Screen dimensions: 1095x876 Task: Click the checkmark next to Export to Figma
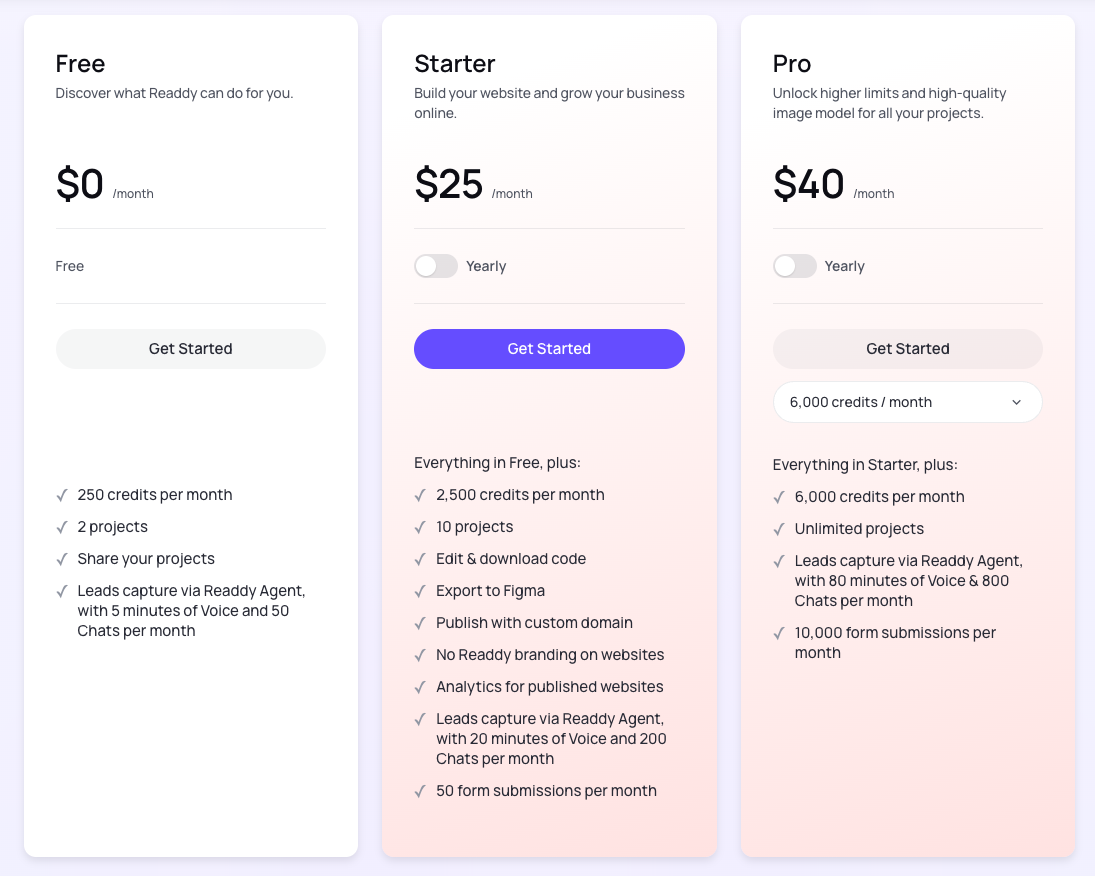pos(420,591)
